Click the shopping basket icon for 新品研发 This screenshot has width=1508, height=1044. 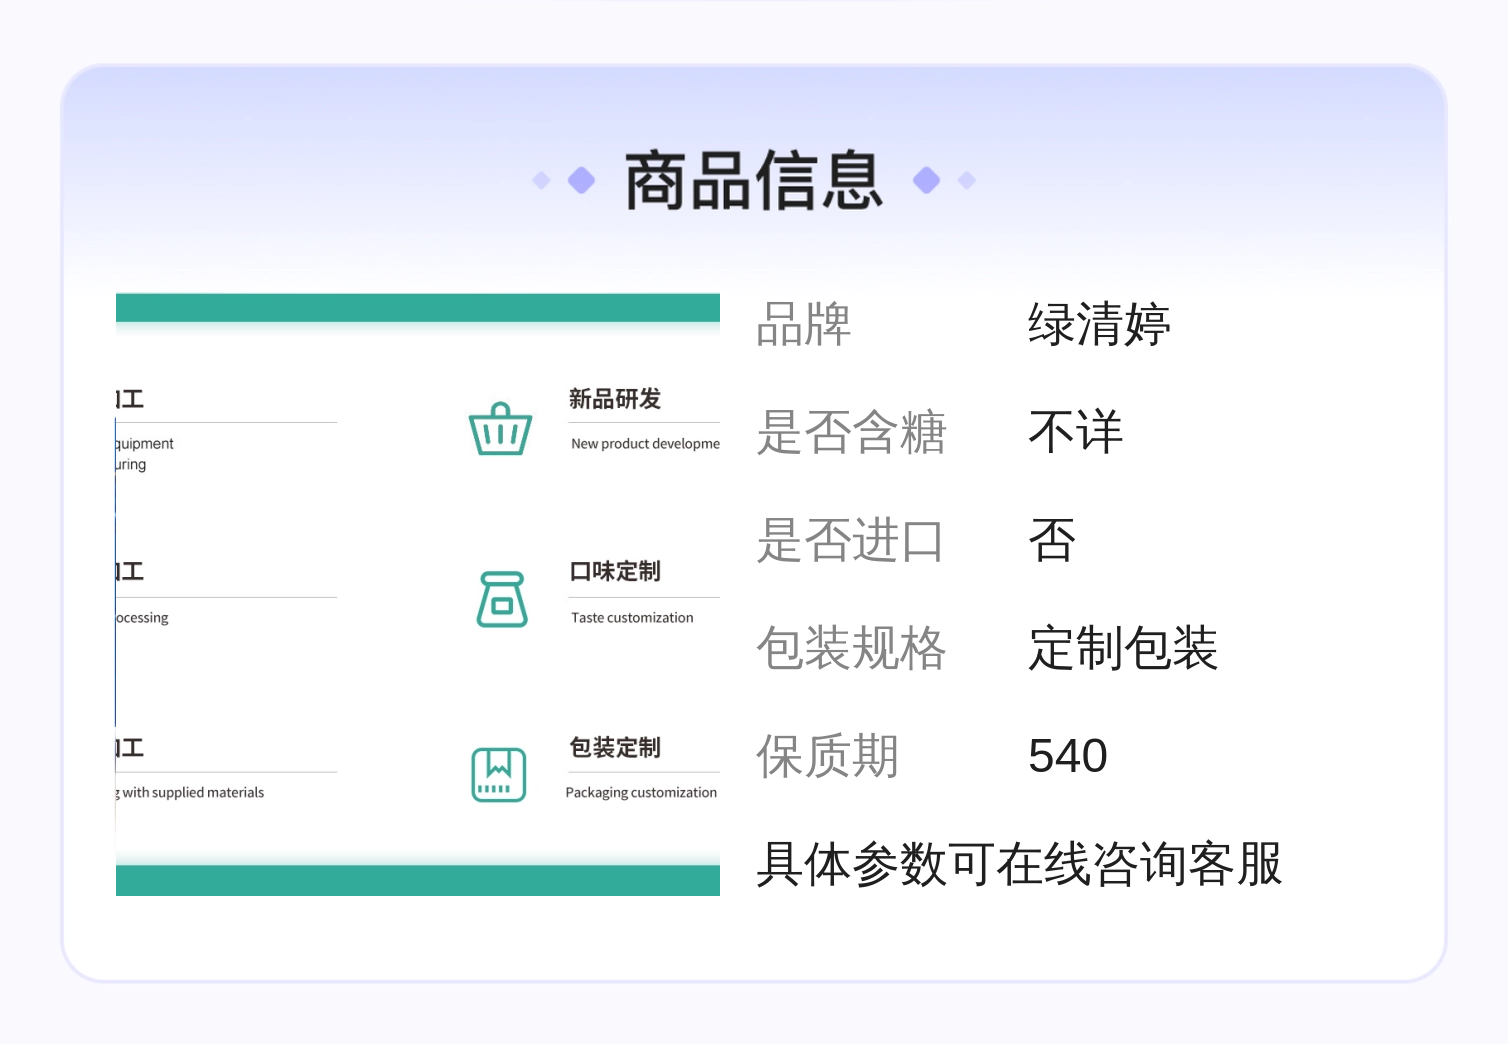coord(500,429)
